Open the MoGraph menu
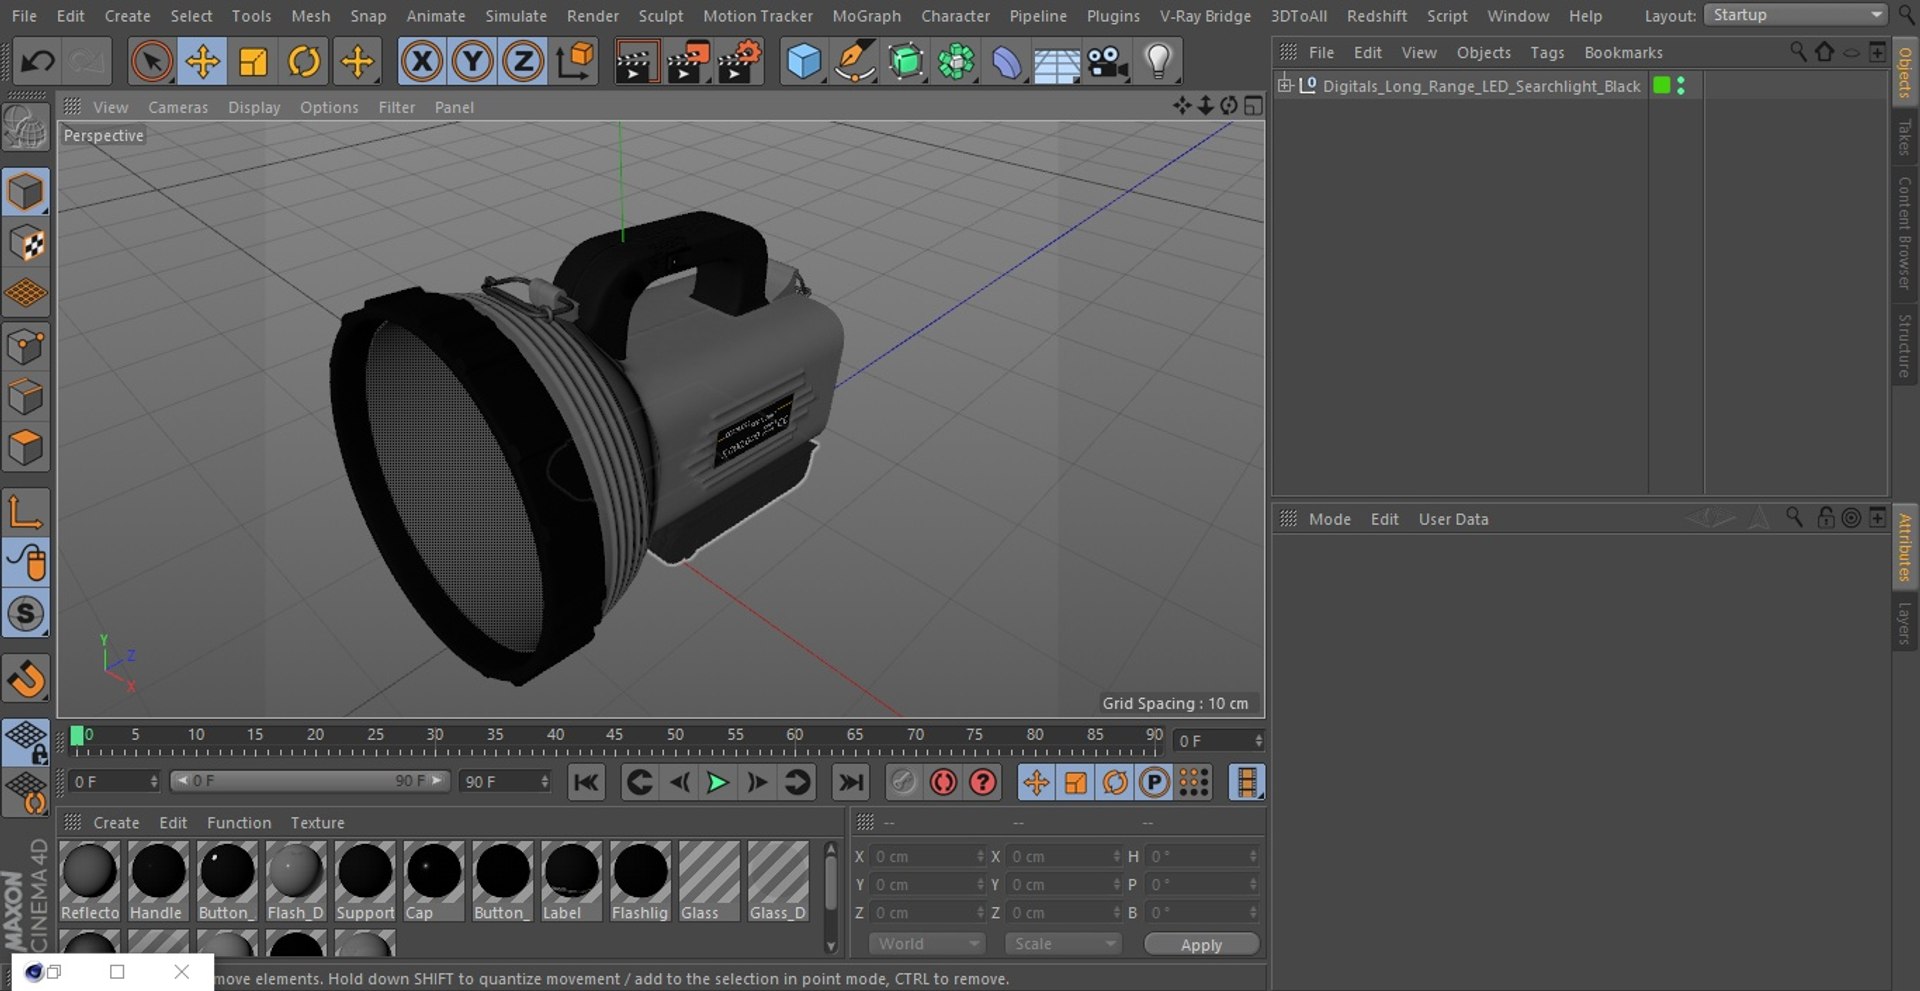The width and height of the screenshot is (1920, 991). click(x=866, y=16)
